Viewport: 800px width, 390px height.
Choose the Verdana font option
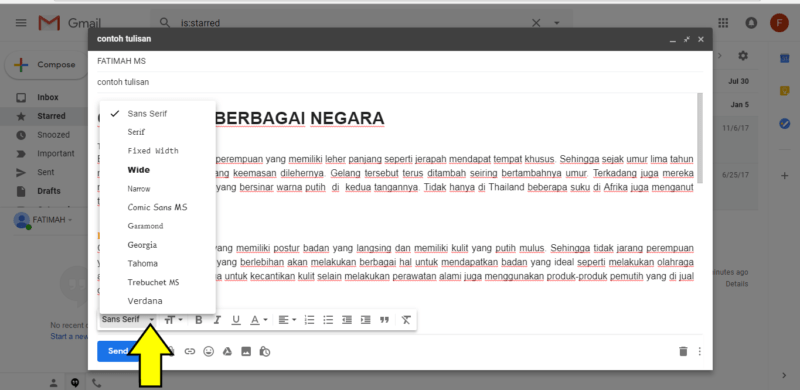(158, 301)
